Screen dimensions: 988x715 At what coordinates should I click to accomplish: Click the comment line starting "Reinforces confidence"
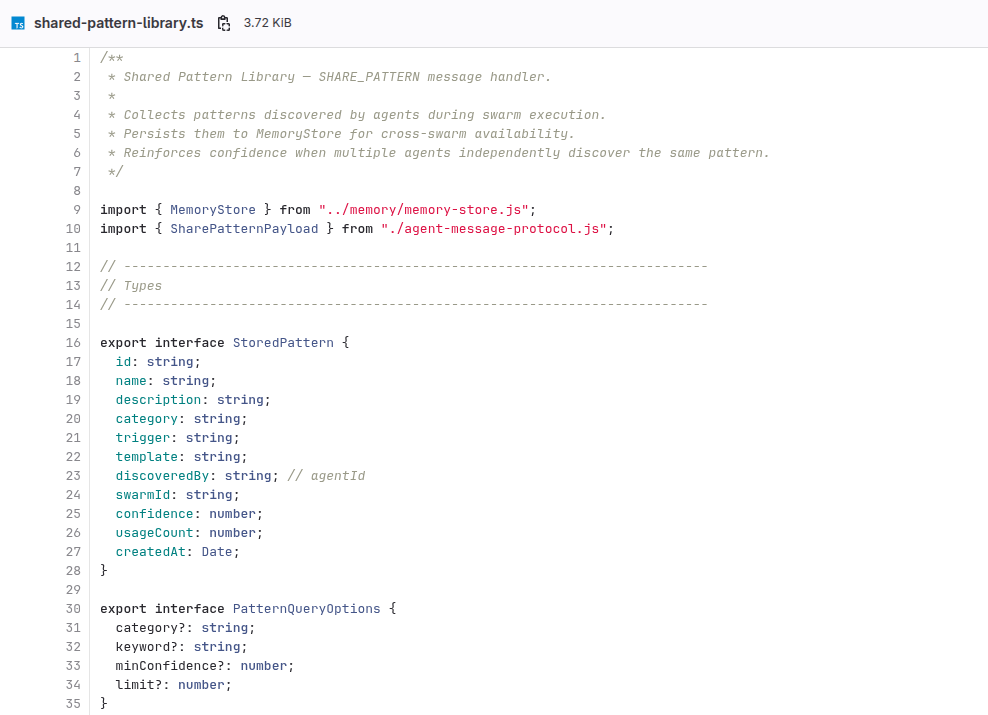[439, 153]
